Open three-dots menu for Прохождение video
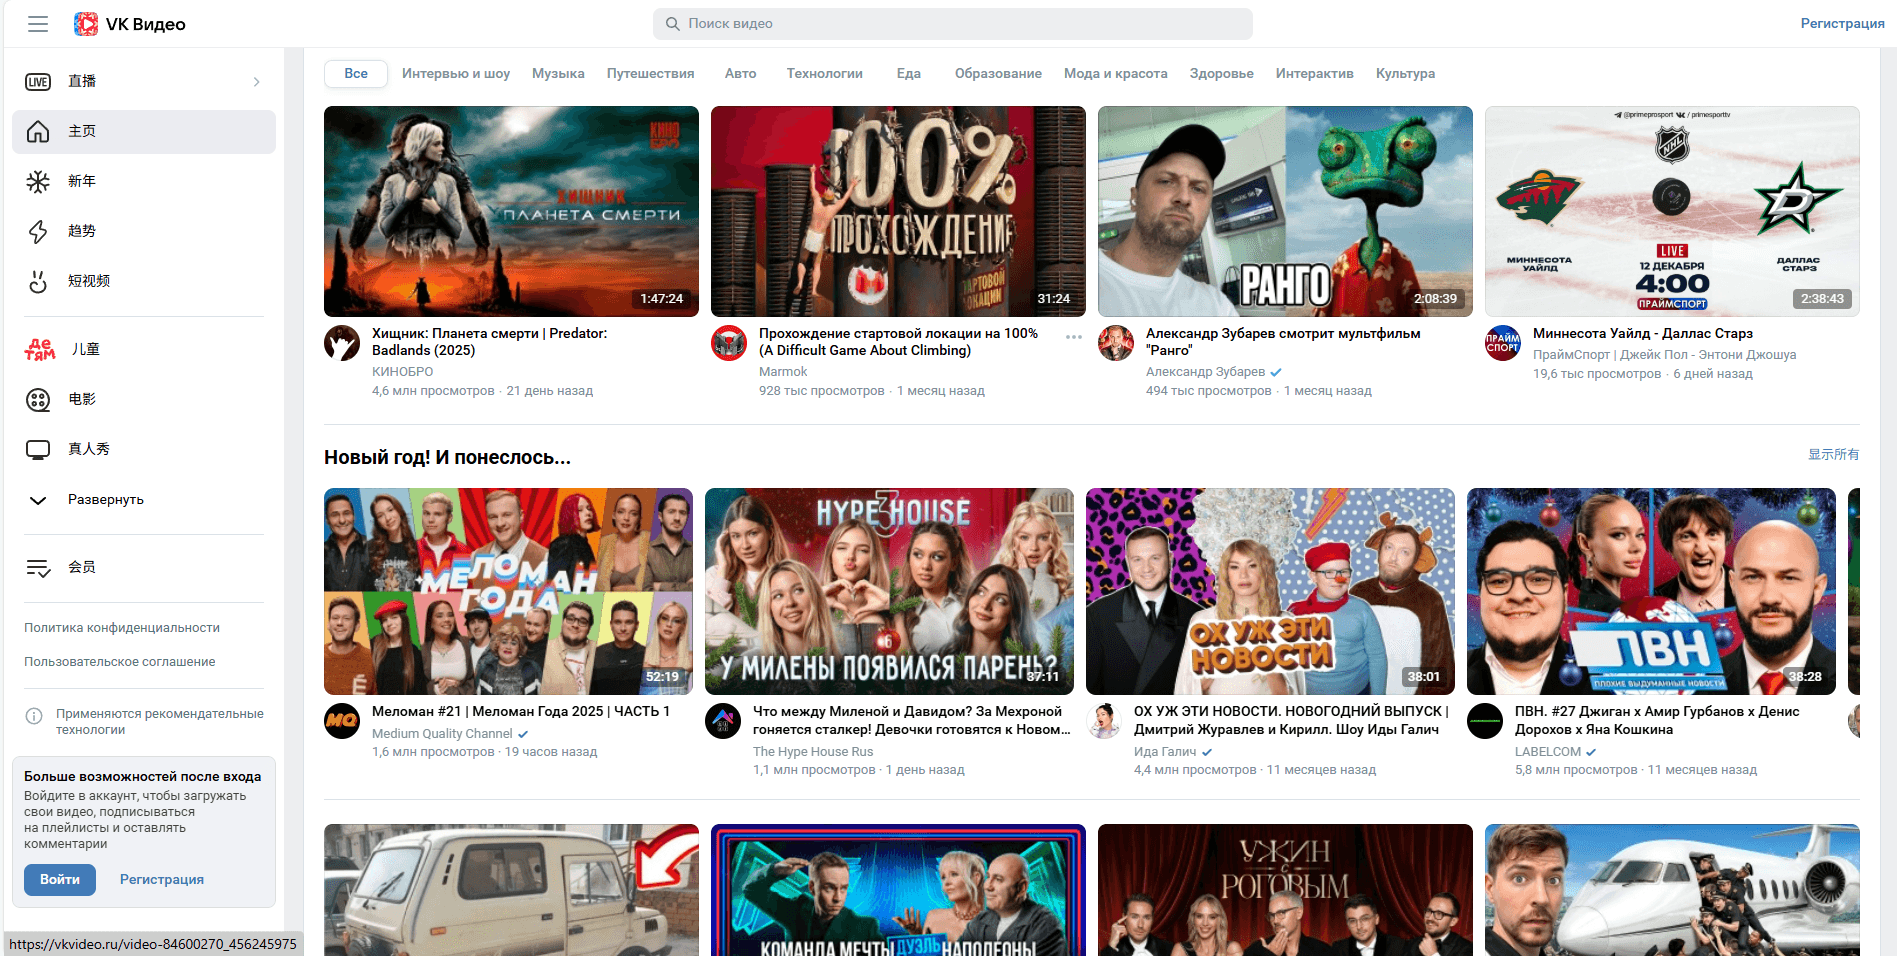The height and width of the screenshot is (956, 1897). pos(1073,337)
